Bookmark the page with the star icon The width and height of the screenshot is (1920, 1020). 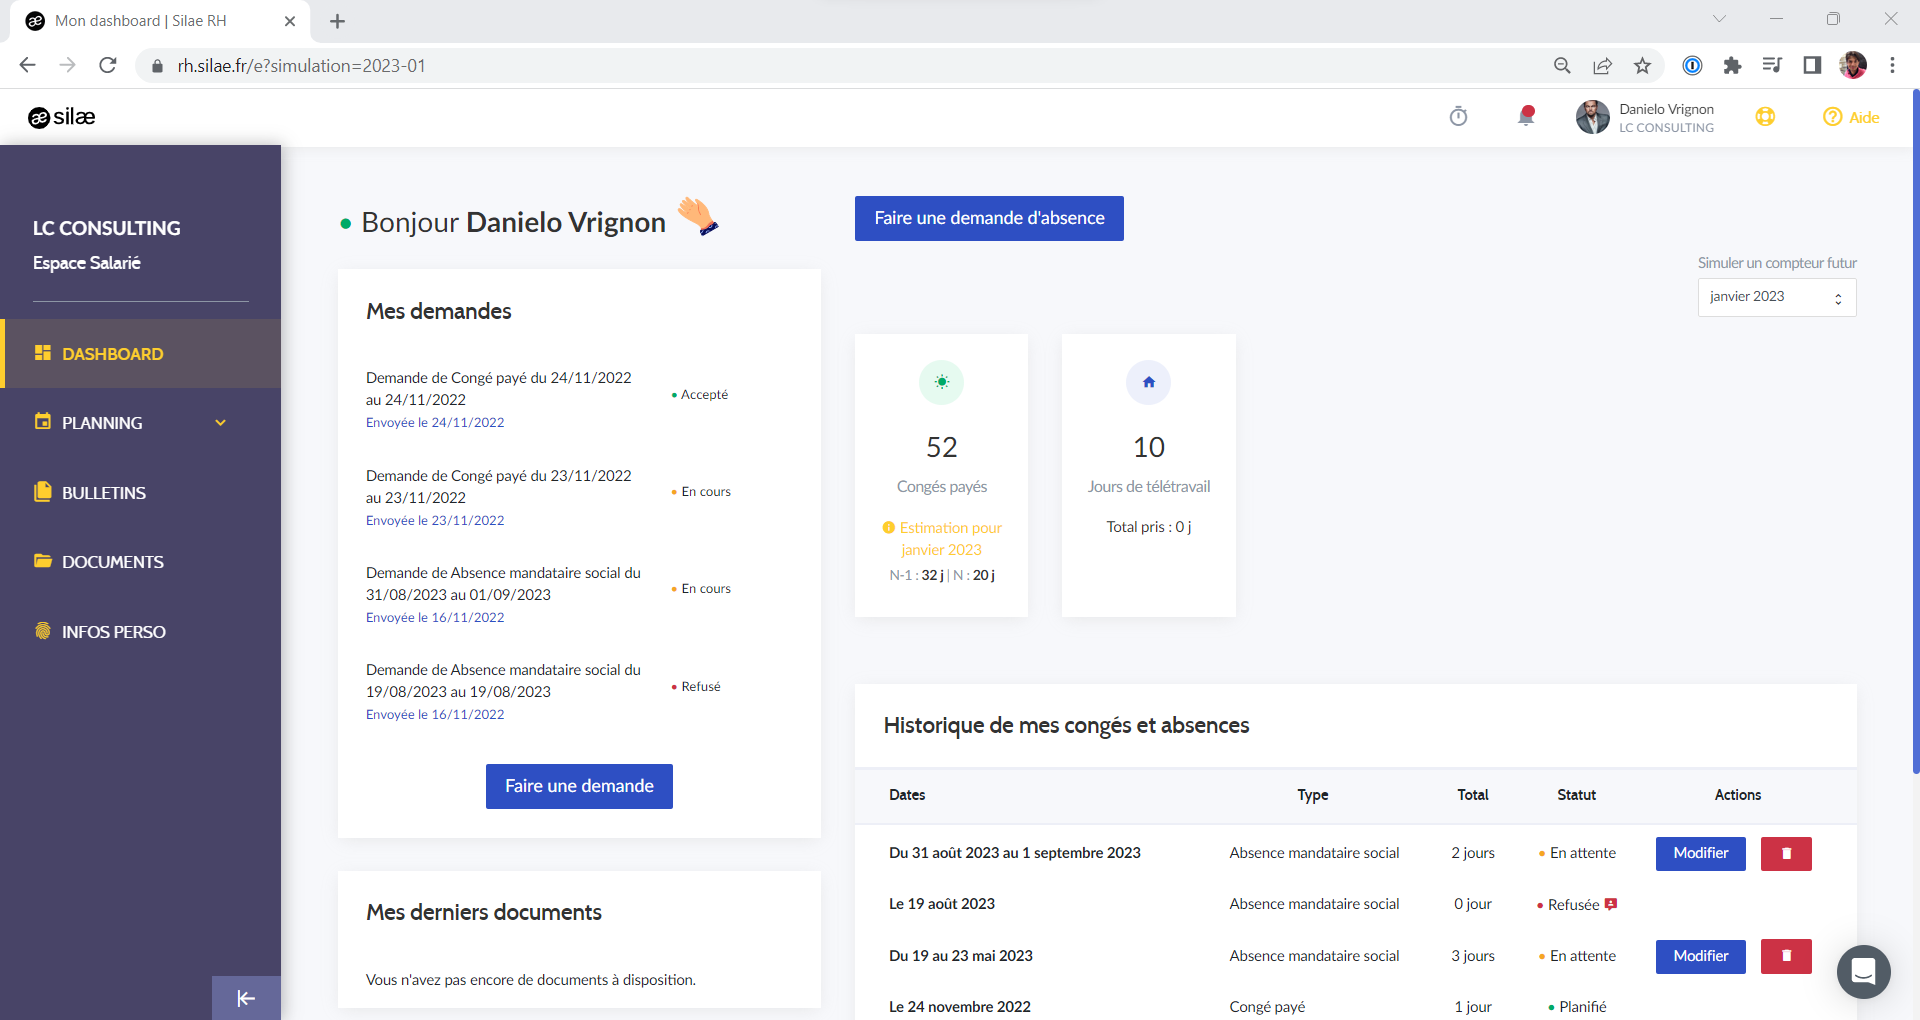(1641, 65)
